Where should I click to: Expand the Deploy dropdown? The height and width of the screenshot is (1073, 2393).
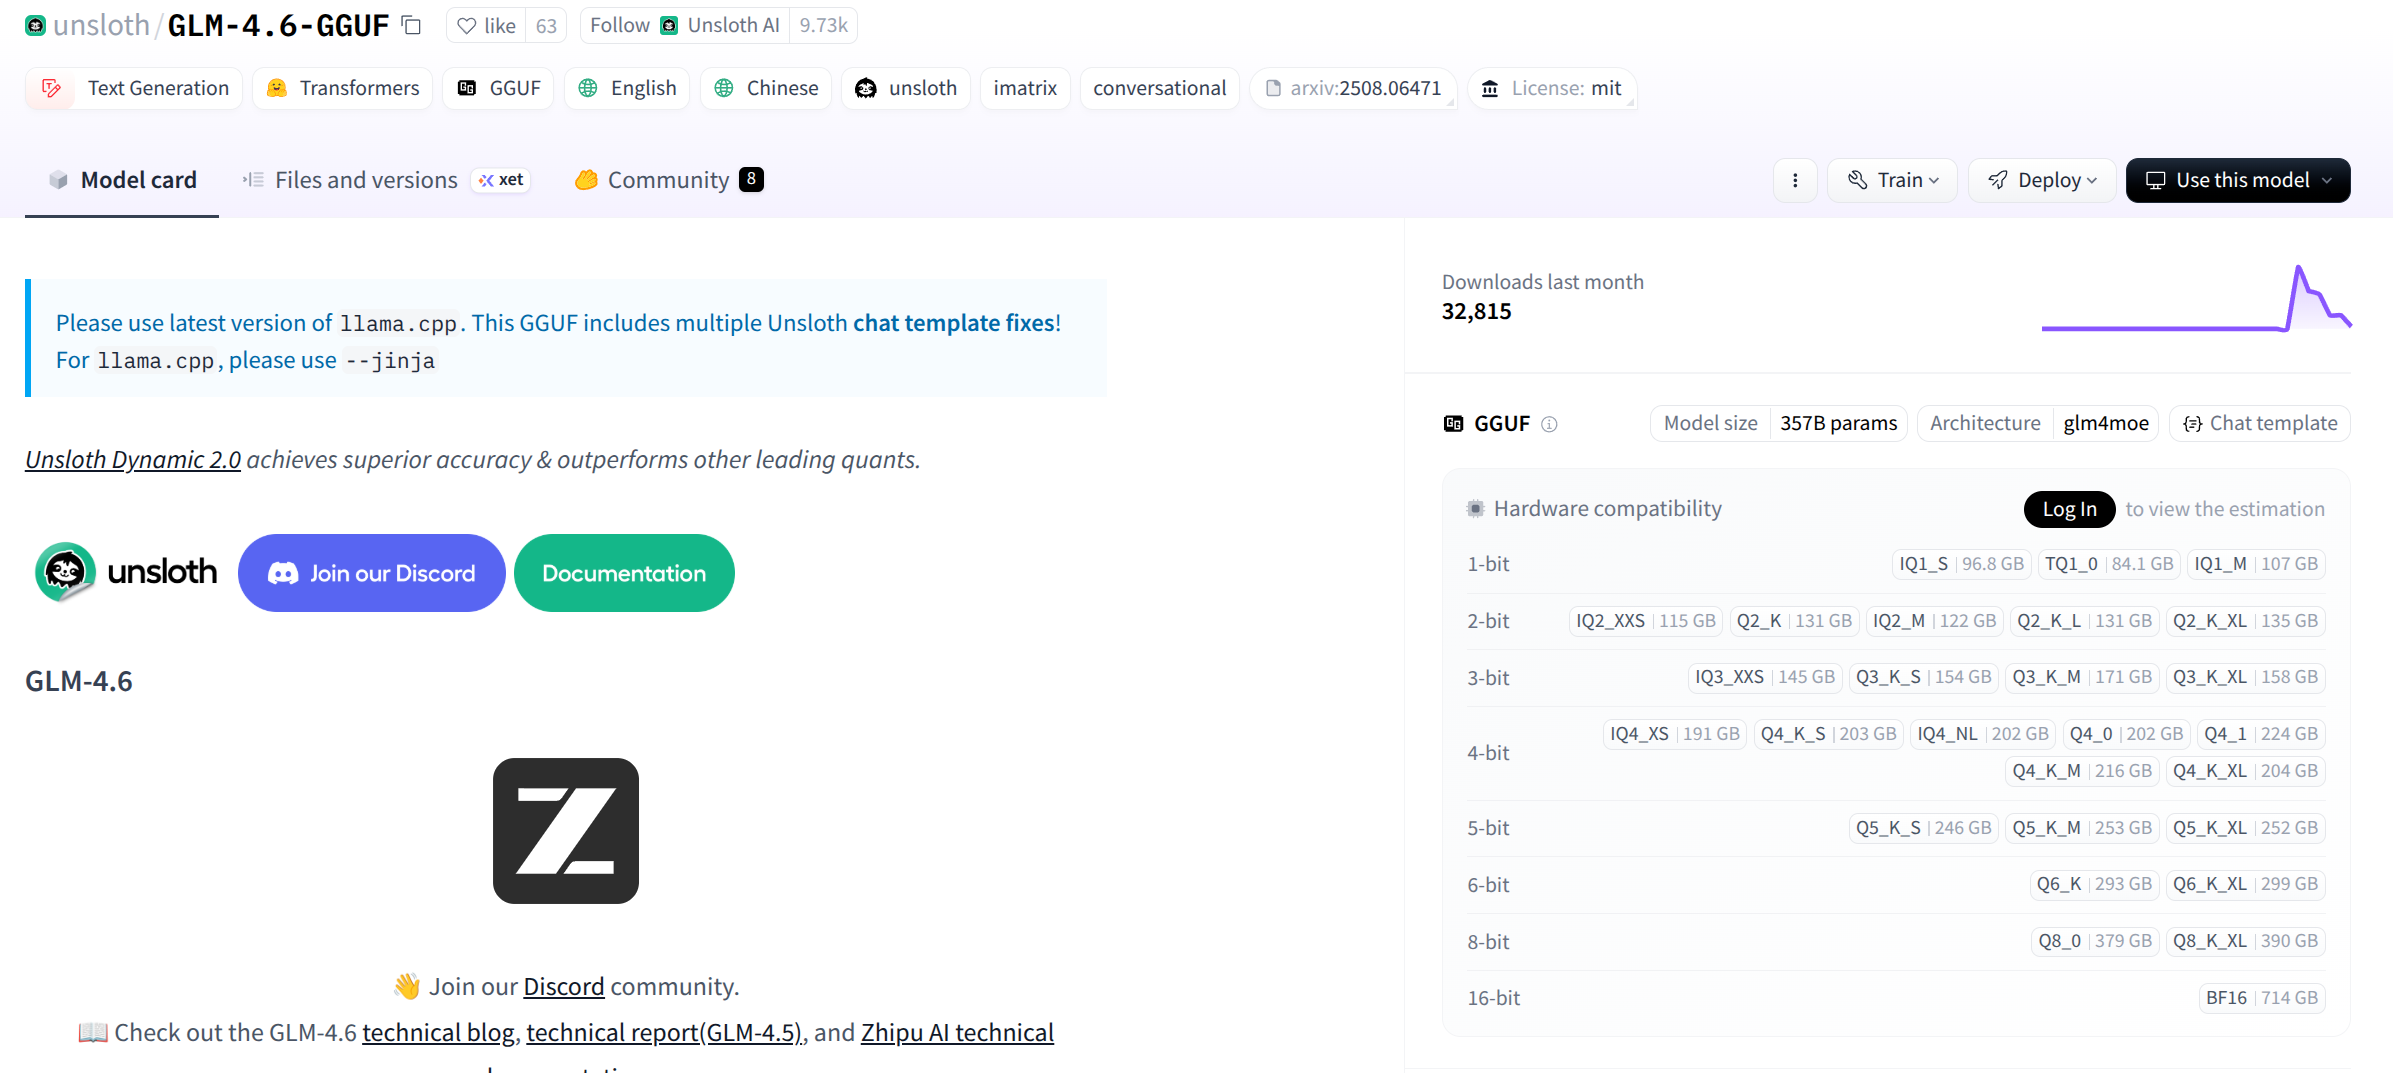click(x=2042, y=180)
